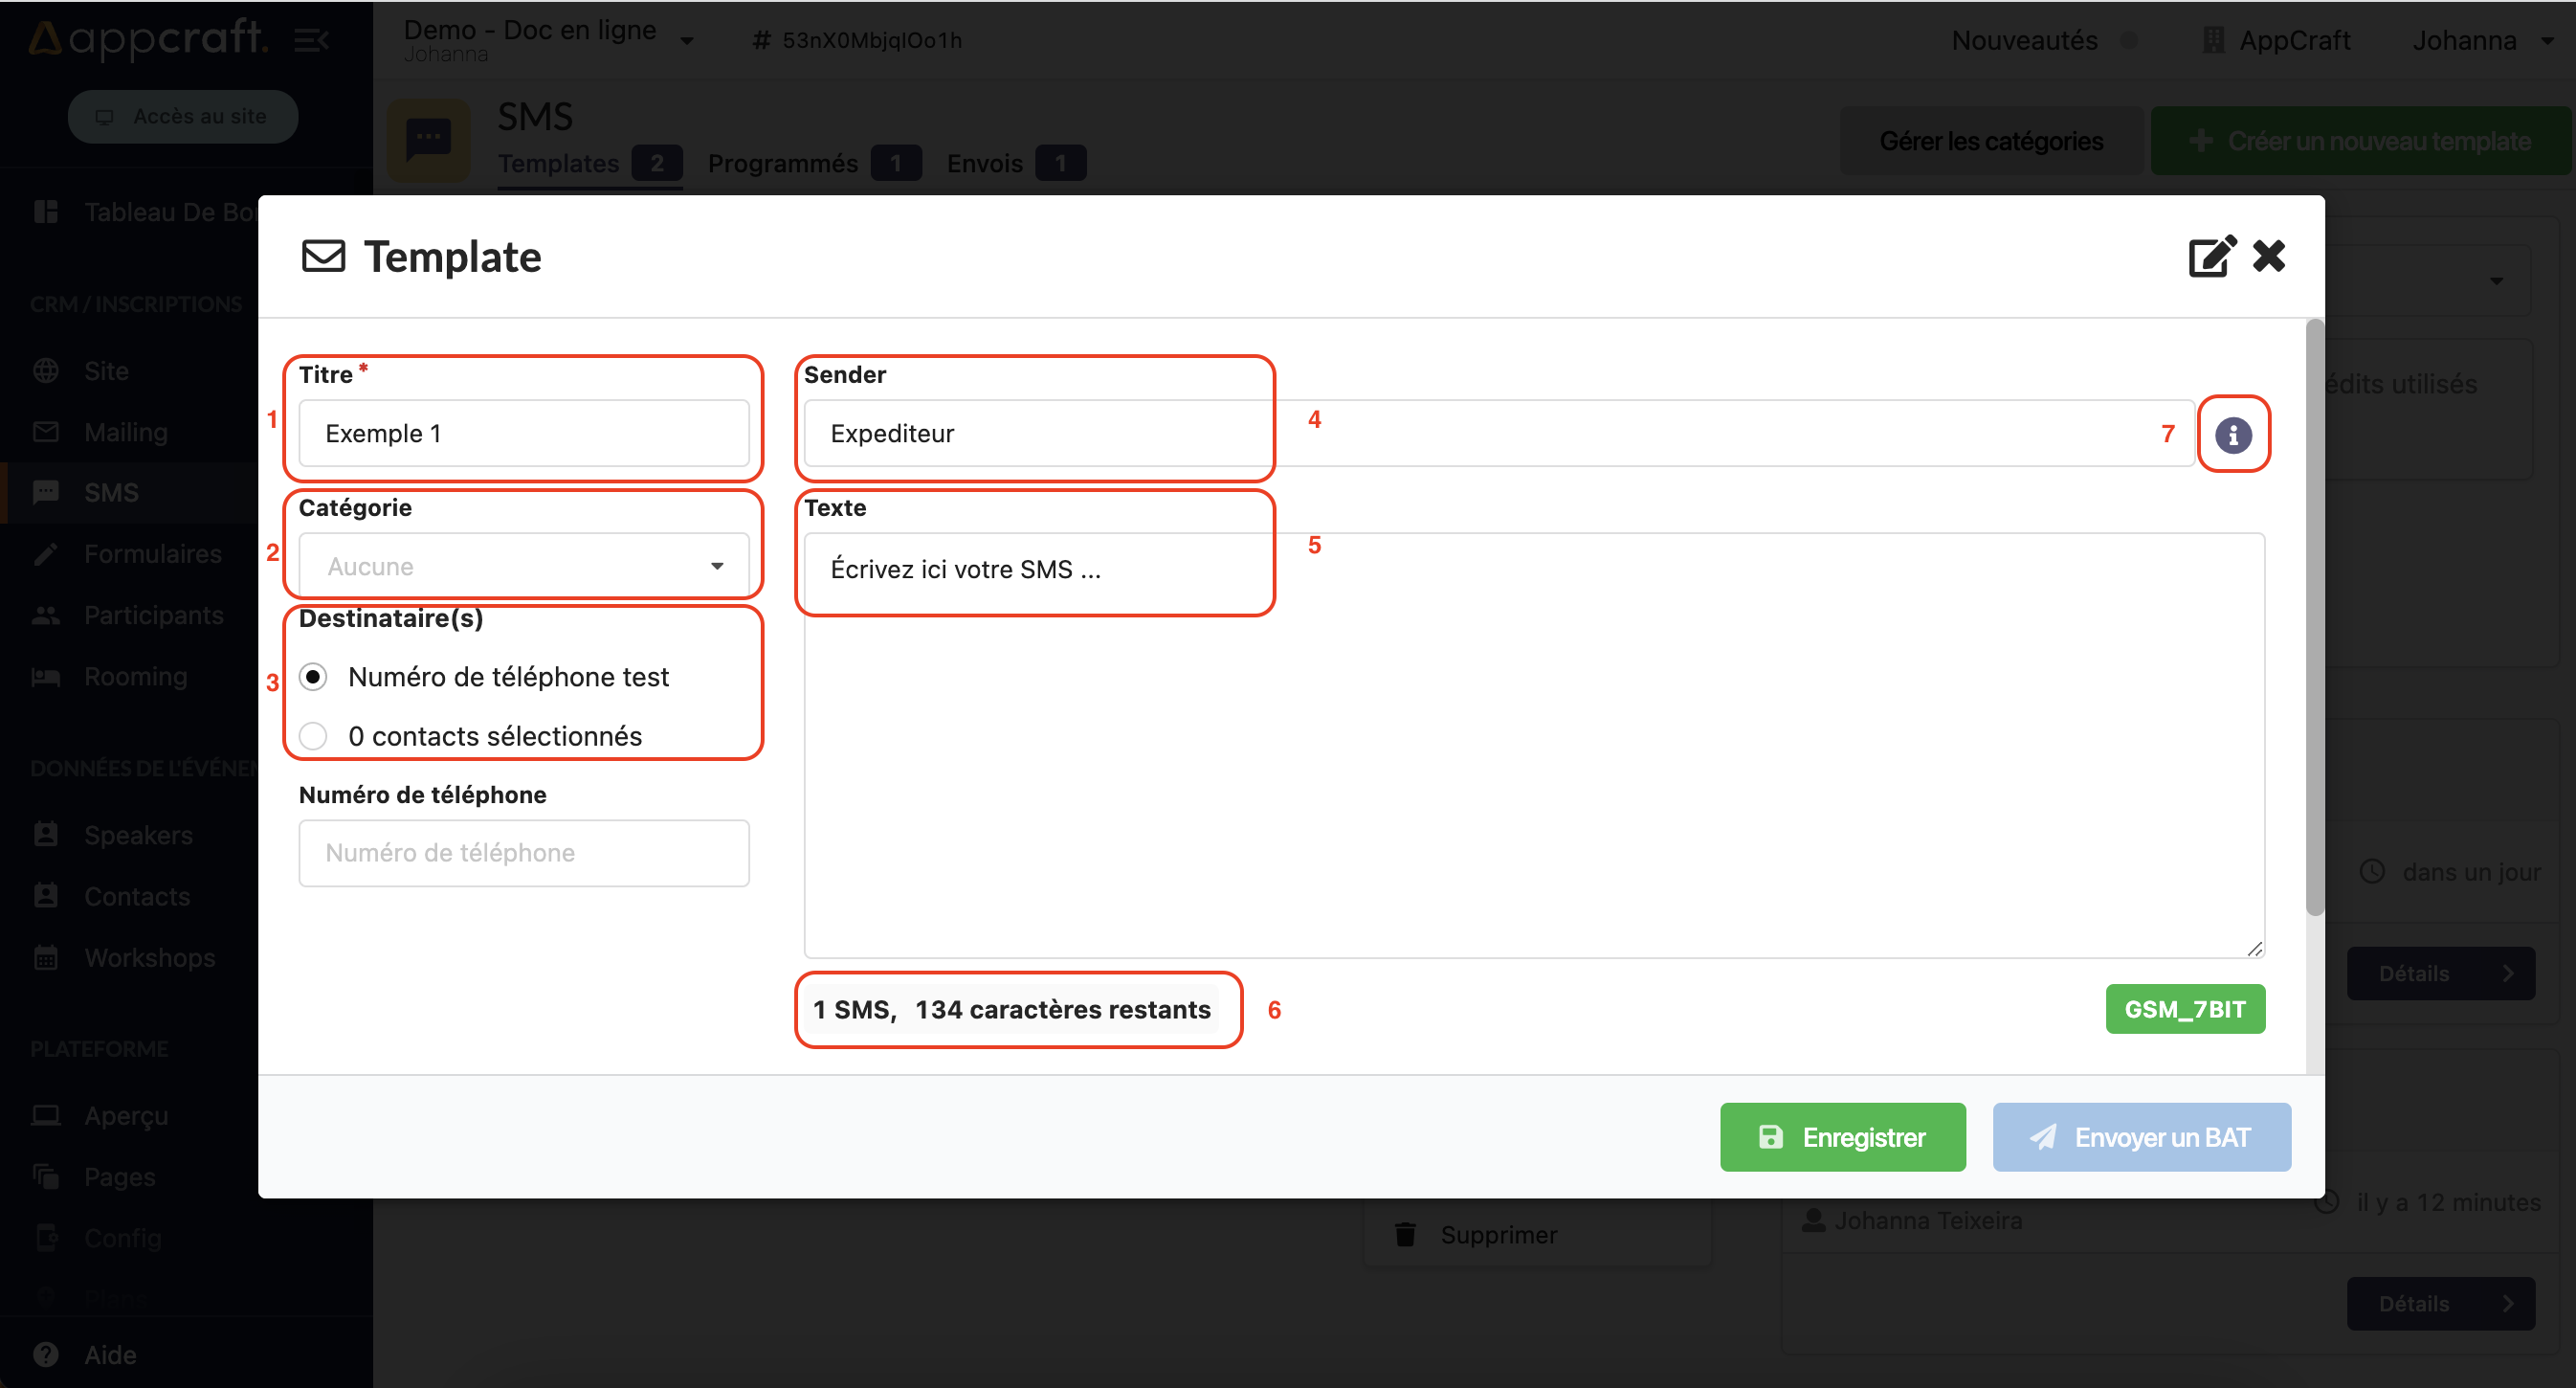The image size is (2576, 1388).
Task: Open Aide help icon in sidebar
Action: 46,1354
